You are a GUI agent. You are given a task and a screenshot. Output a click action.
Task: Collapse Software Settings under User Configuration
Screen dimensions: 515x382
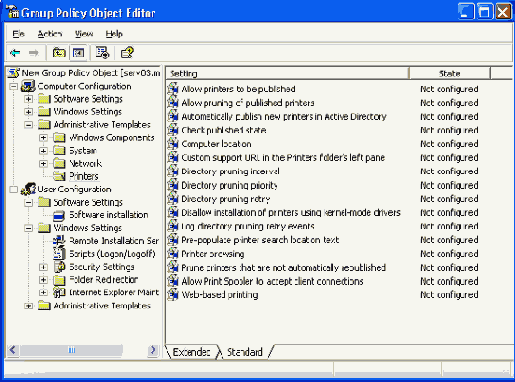pos(29,202)
